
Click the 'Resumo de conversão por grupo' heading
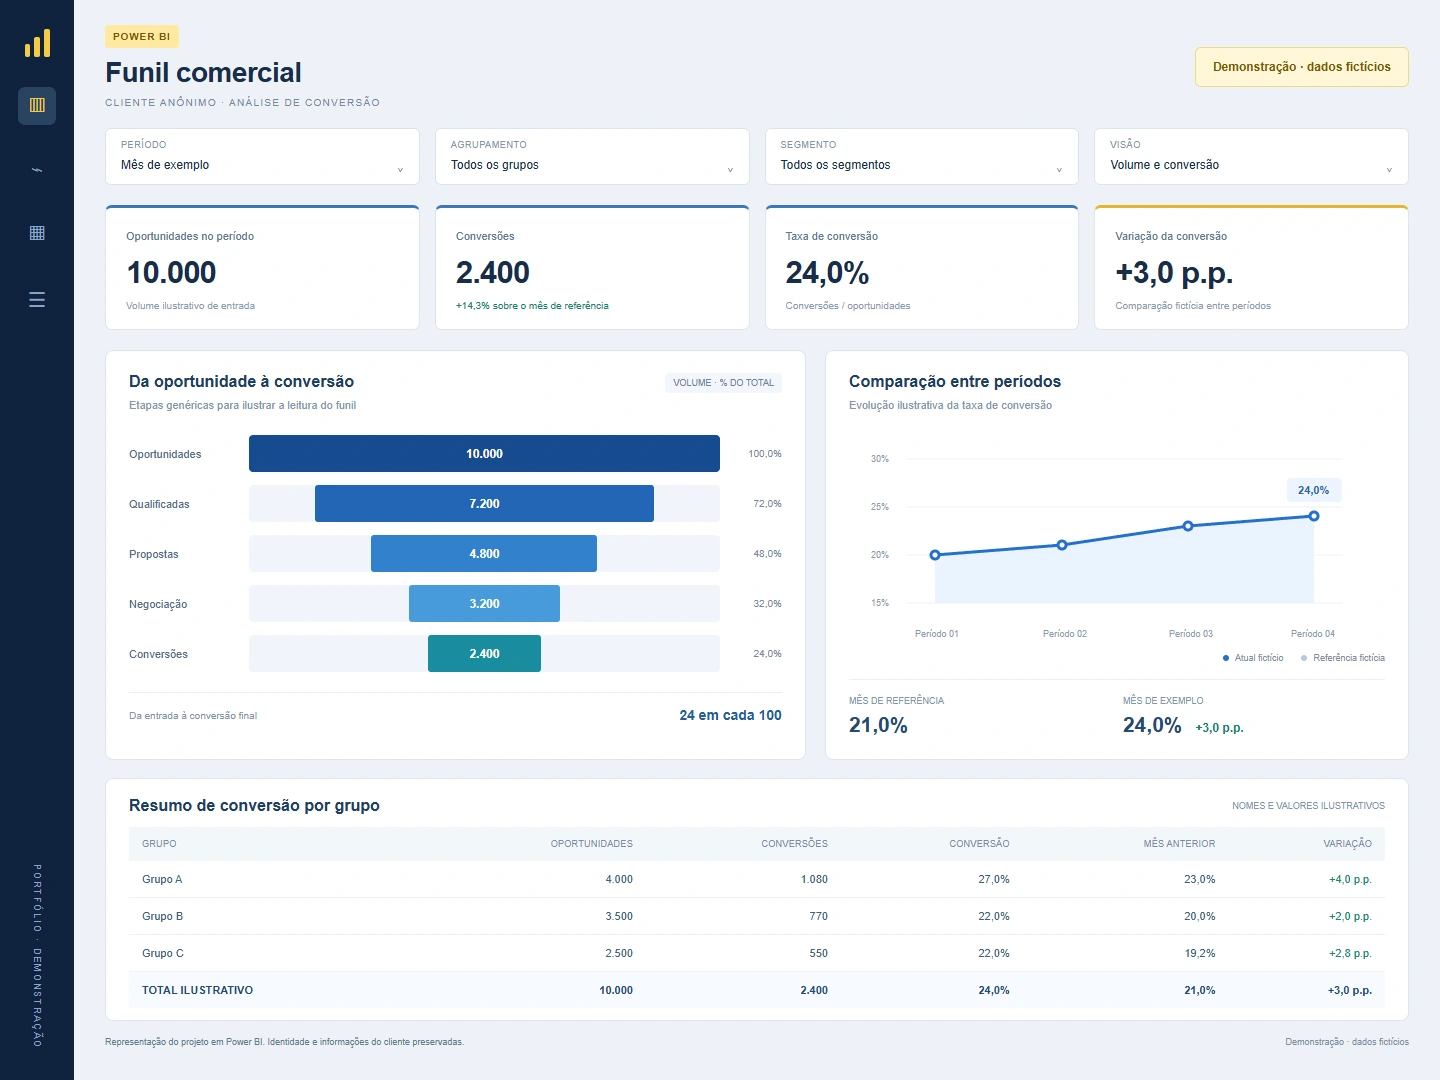[x=254, y=806]
